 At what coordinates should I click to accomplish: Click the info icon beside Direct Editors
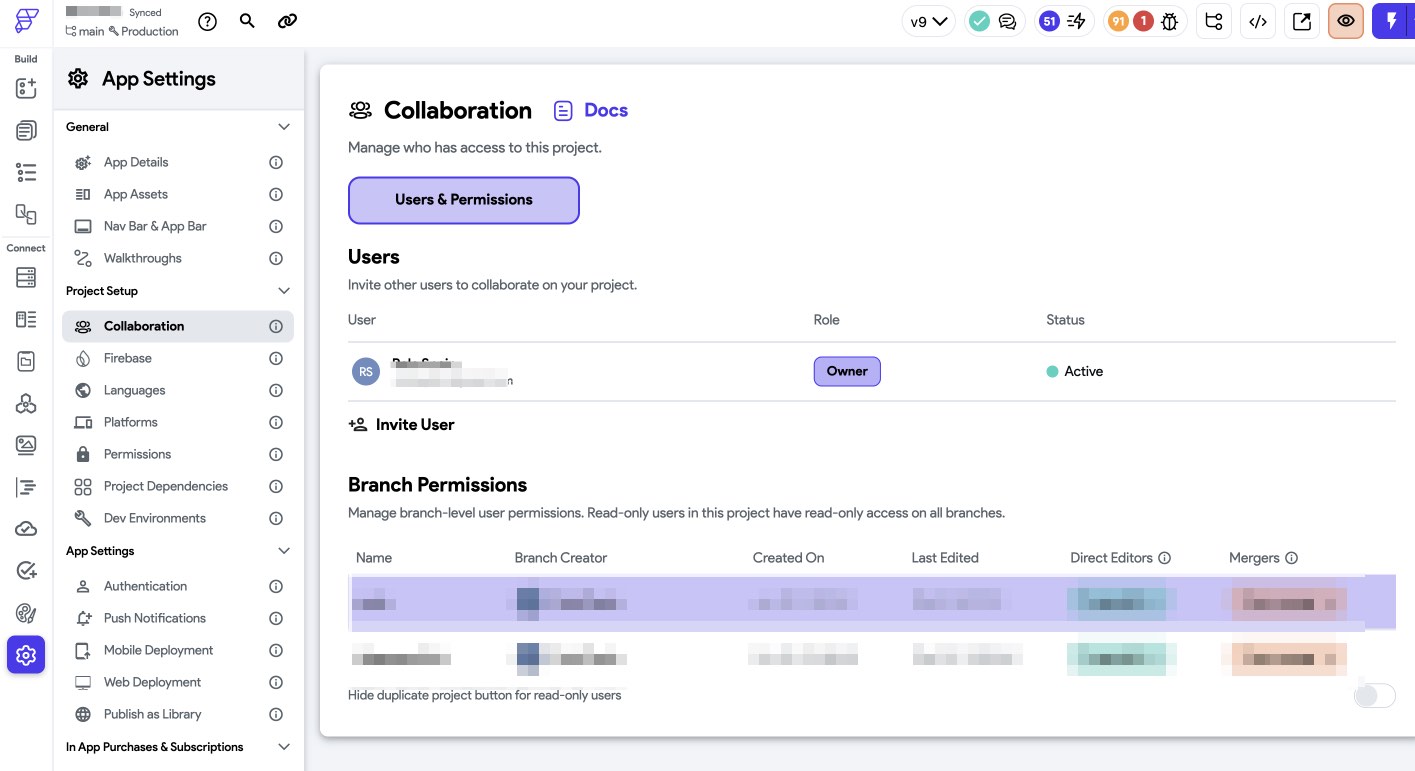pos(1165,558)
